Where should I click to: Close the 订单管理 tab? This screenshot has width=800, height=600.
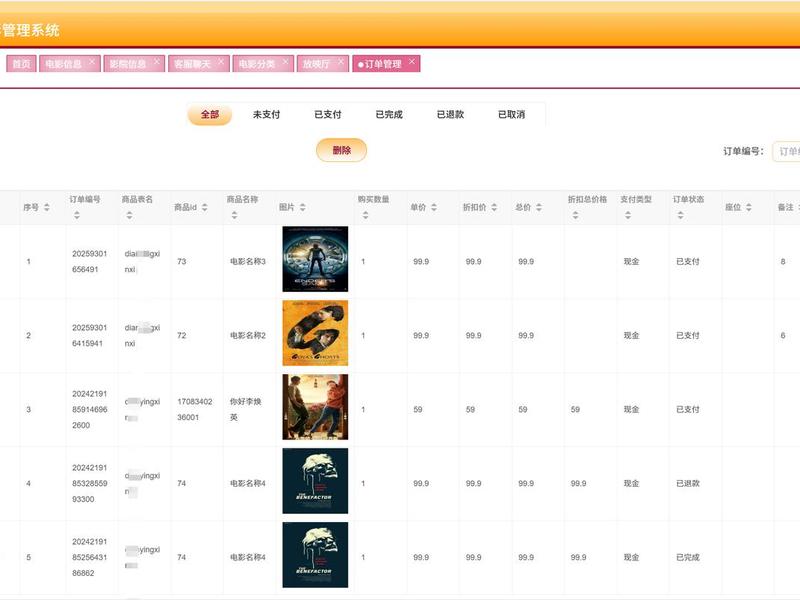412,62
